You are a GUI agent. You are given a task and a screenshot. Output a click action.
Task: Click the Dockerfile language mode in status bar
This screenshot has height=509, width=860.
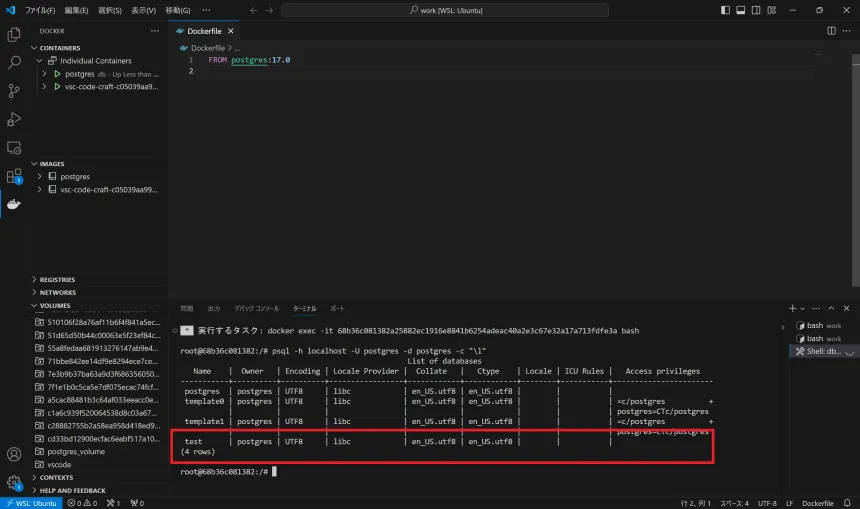818,503
